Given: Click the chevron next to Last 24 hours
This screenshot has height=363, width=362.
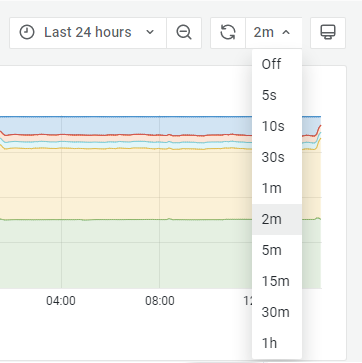Looking at the screenshot, I should coord(150,32).
